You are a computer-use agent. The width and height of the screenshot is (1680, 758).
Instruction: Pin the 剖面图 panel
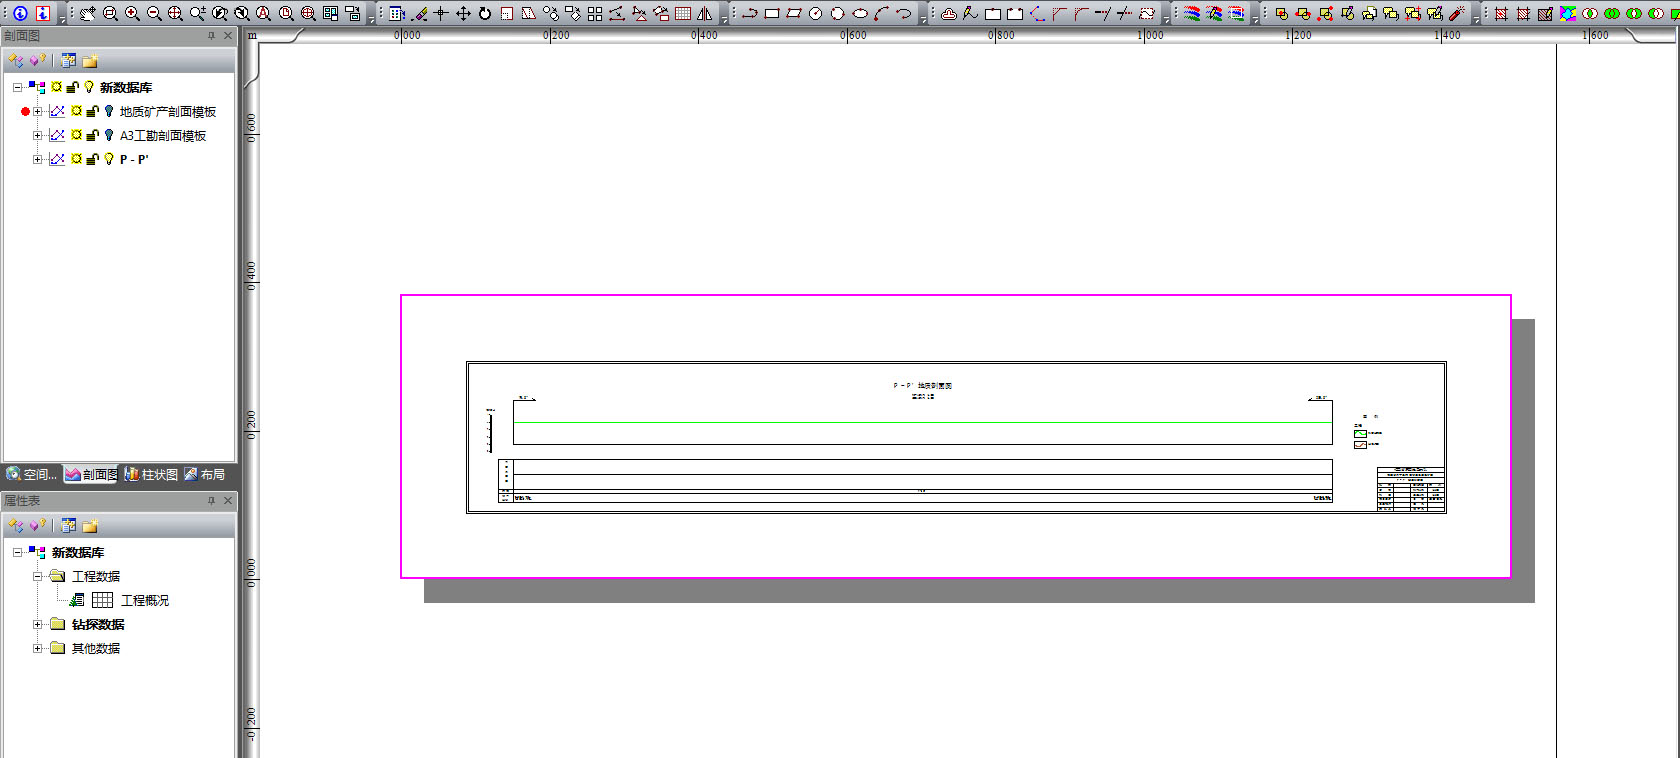pyautogui.click(x=211, y=36)
